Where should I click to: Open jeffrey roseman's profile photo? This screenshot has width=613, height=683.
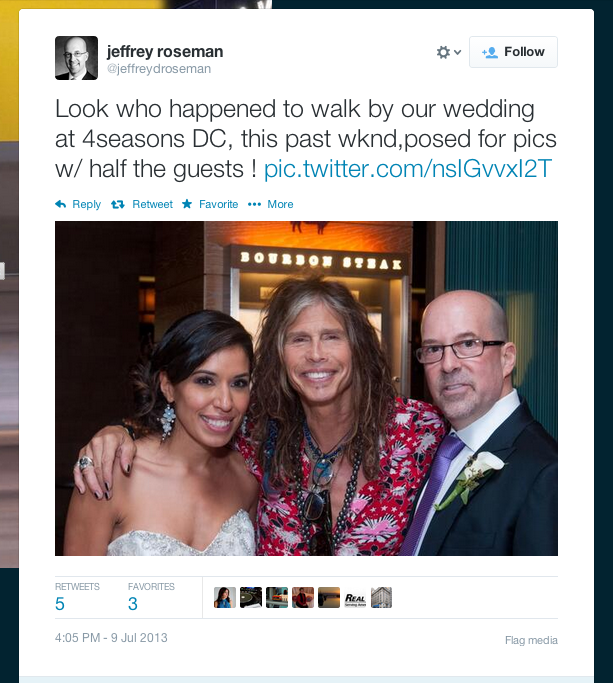[x=76, y=58]
